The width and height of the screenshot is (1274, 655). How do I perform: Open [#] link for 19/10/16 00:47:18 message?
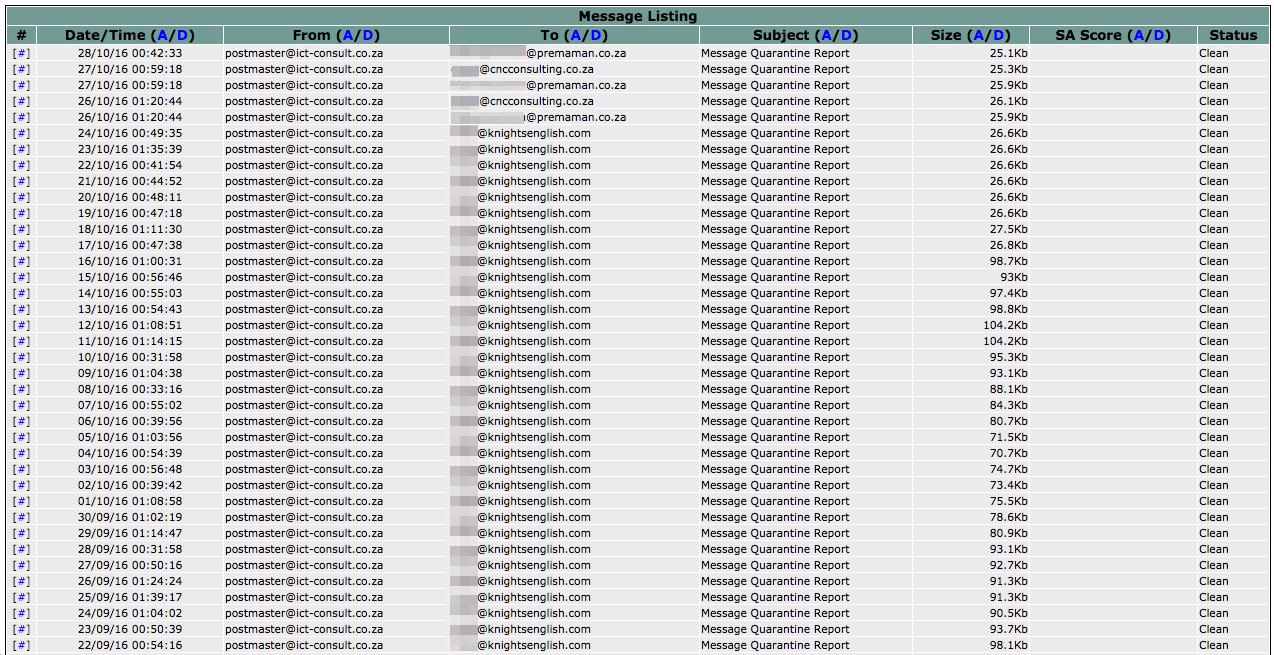21,213
